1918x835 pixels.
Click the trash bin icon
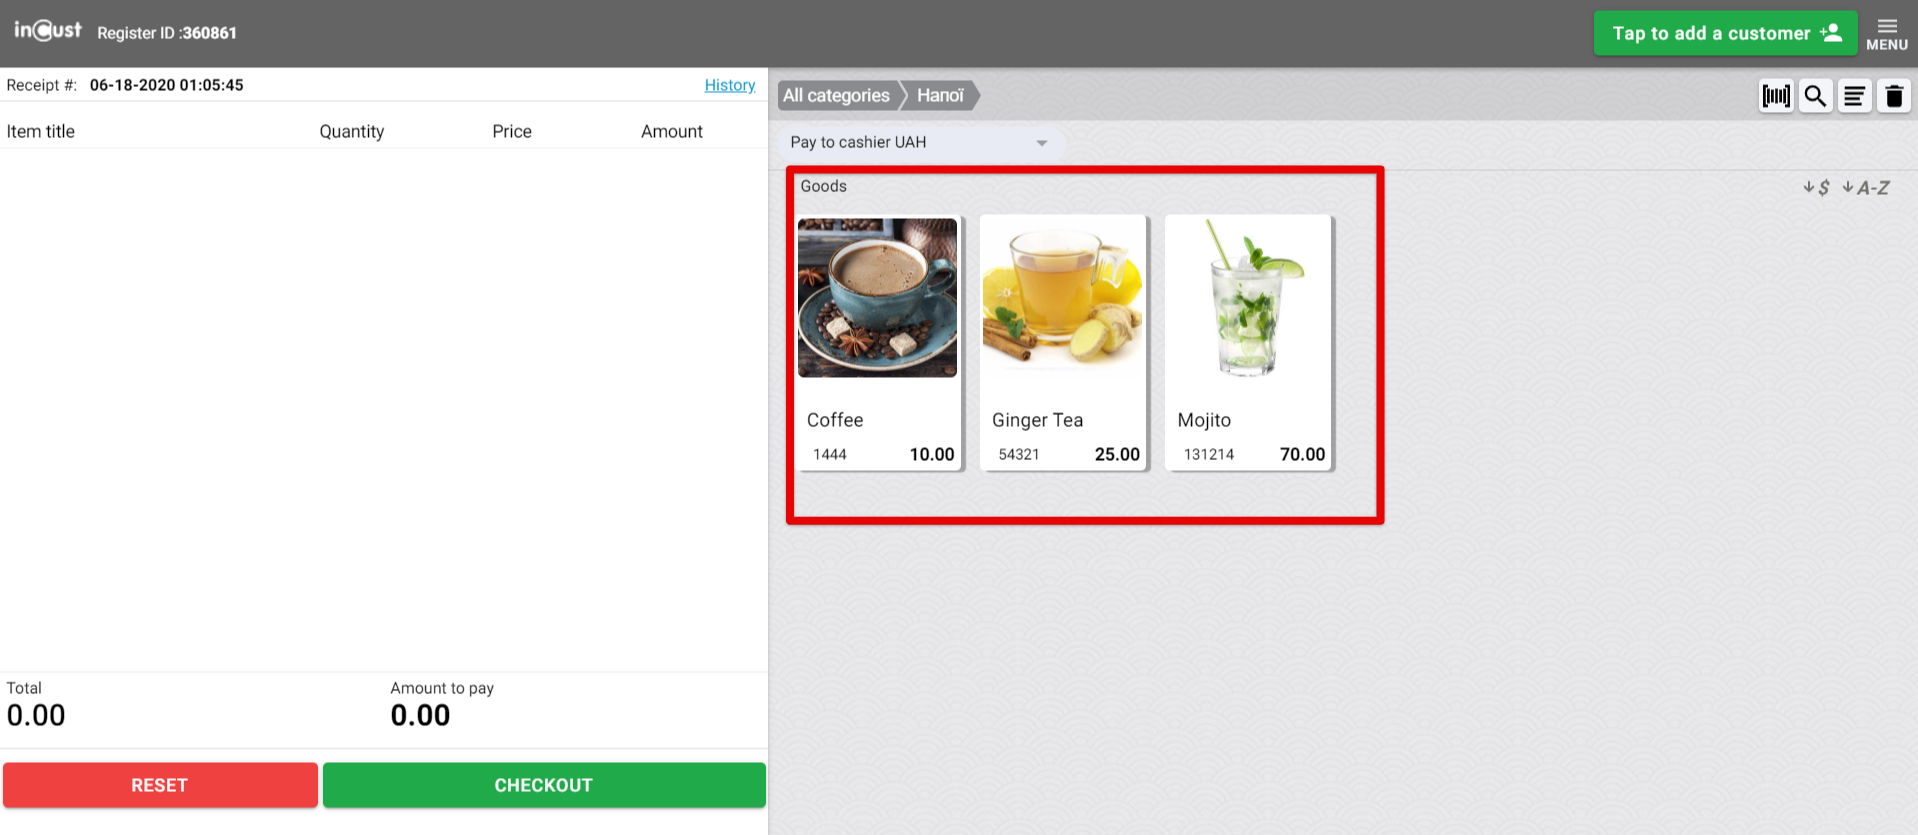coord(1893,96)
